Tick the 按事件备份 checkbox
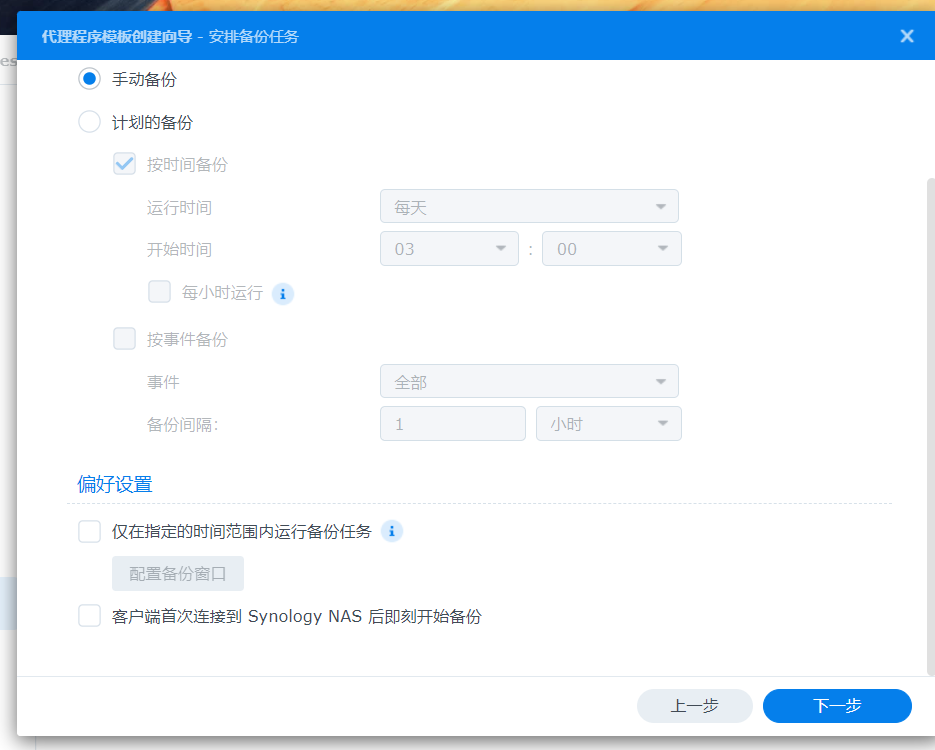 click(x=125, y=339)
